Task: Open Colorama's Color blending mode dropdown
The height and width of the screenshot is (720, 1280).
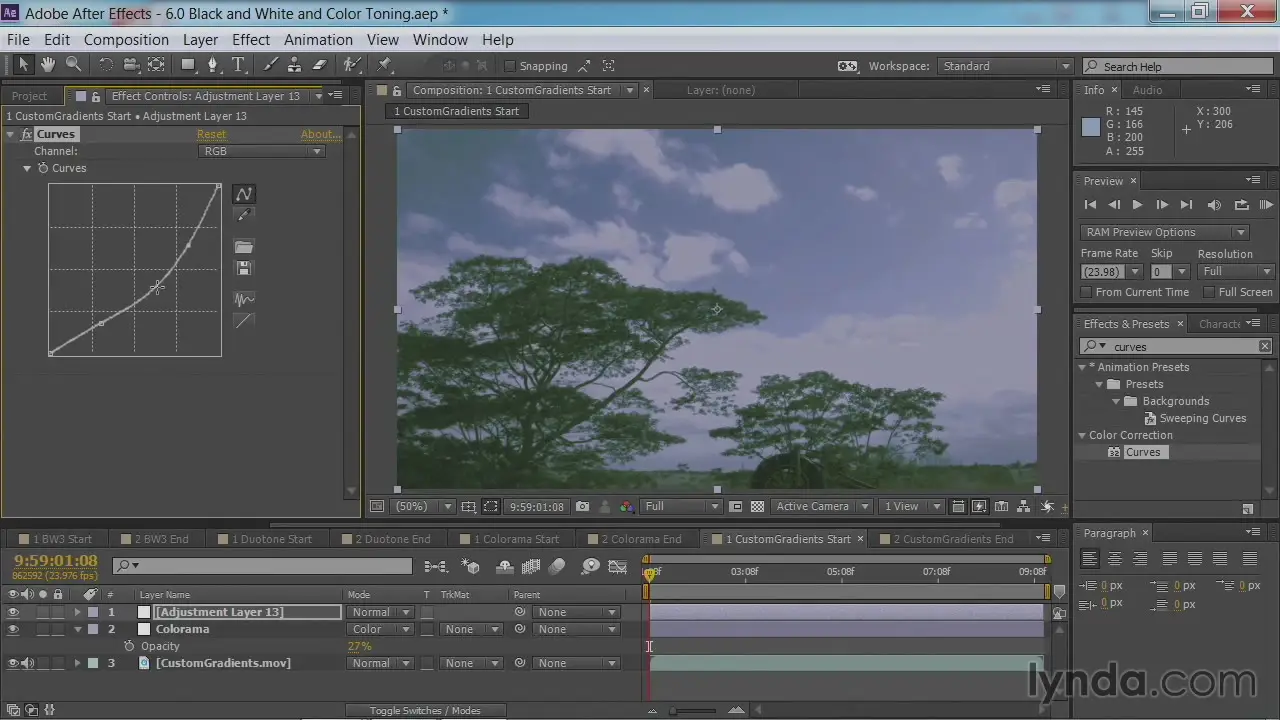Action: tap(379, 629)
